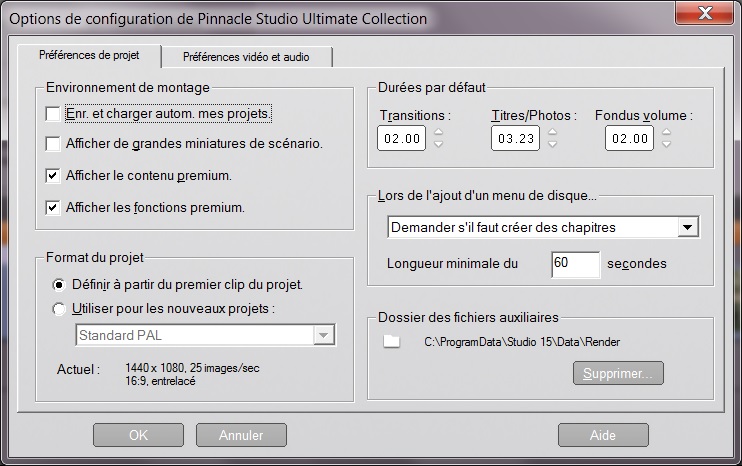Uncheck Afficher les fonctions premium

click(x=53, y=207)
